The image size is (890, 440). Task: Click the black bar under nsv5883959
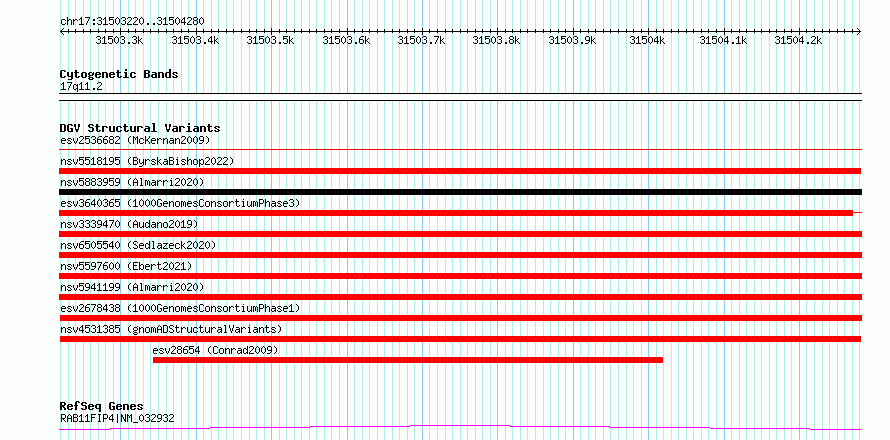(460, 192)
